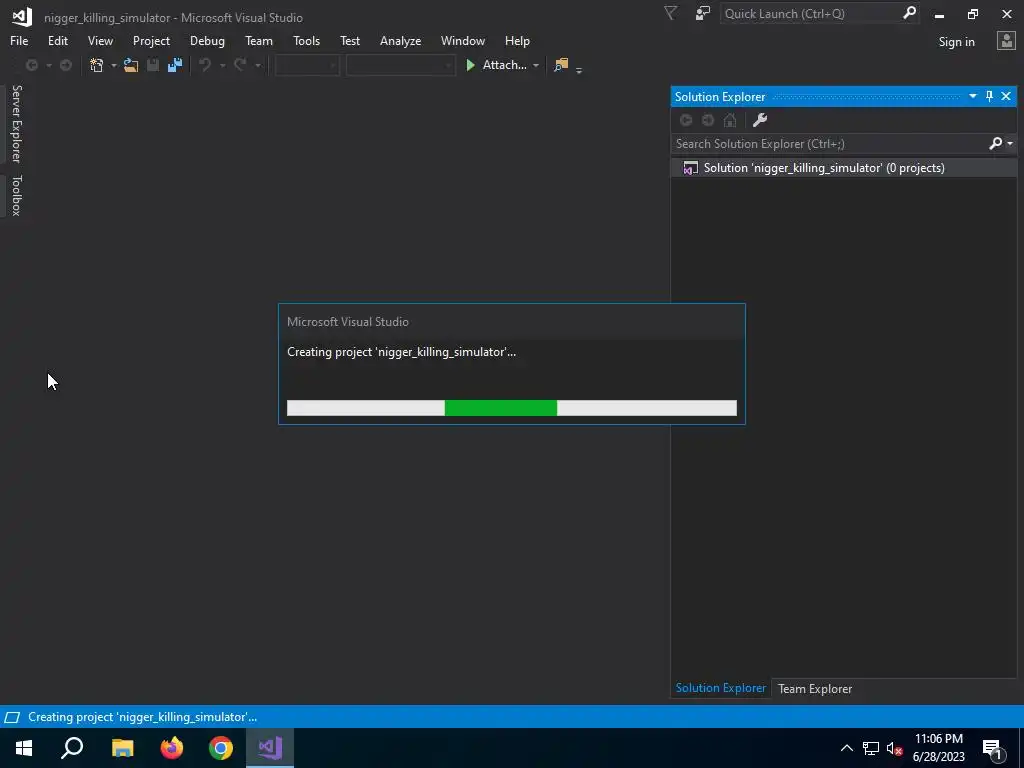Show hidden system tray icons chevron
Image resolution: width=1024 pixels, height=768 pixels.
[846, 748]
